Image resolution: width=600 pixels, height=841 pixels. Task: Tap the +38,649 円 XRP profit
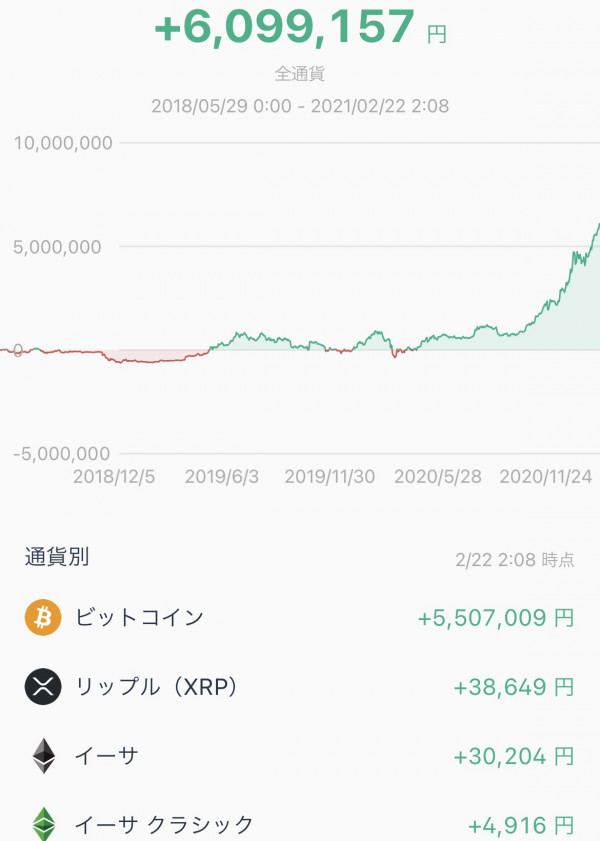coord(514,687)
